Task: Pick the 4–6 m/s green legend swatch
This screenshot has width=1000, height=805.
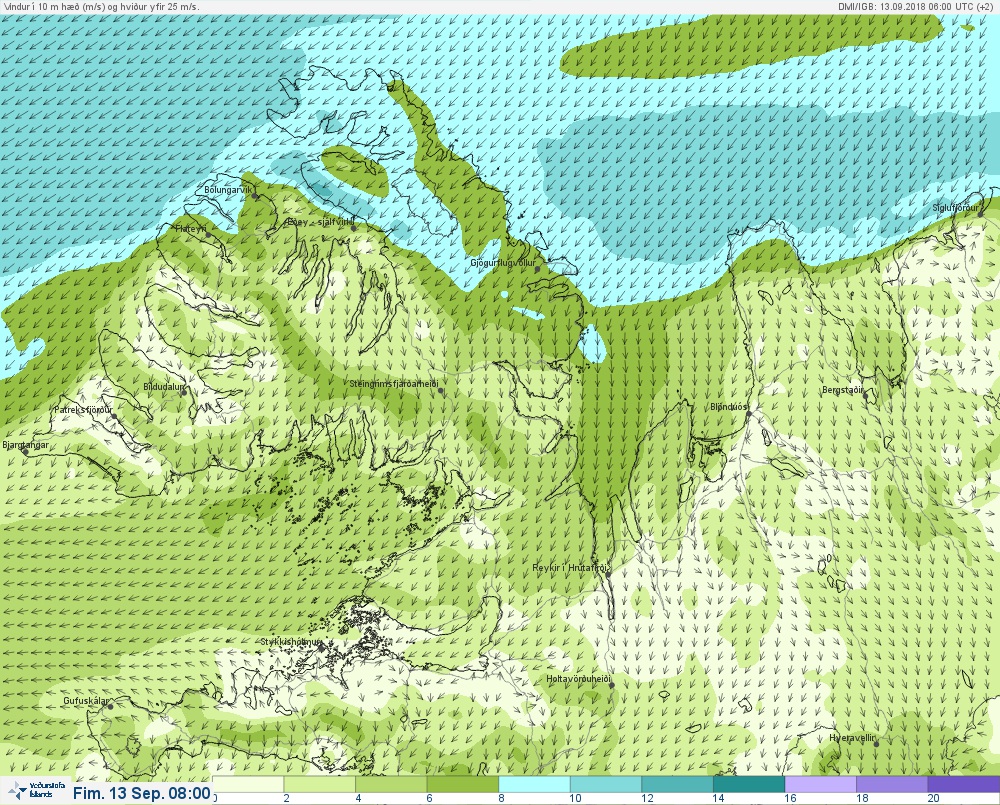Action: (391, 784)
